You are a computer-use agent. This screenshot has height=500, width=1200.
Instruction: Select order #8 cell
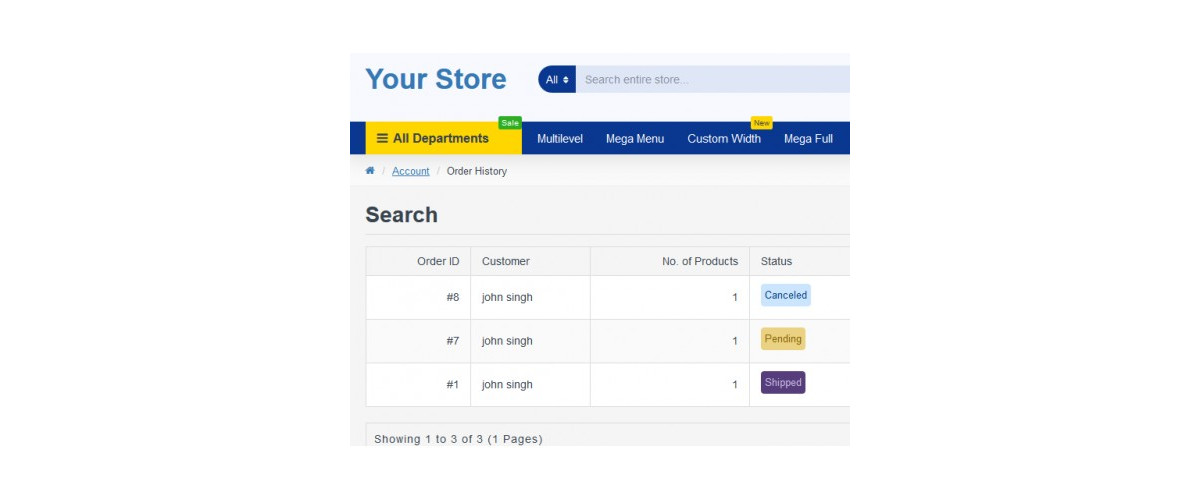click(418, 297)
